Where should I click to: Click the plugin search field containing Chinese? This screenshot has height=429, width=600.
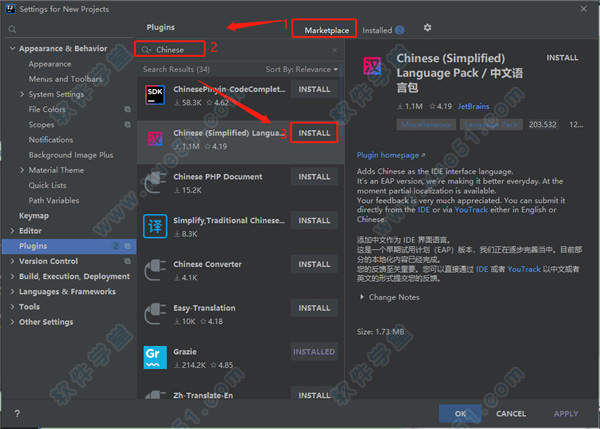coord(240,48)
